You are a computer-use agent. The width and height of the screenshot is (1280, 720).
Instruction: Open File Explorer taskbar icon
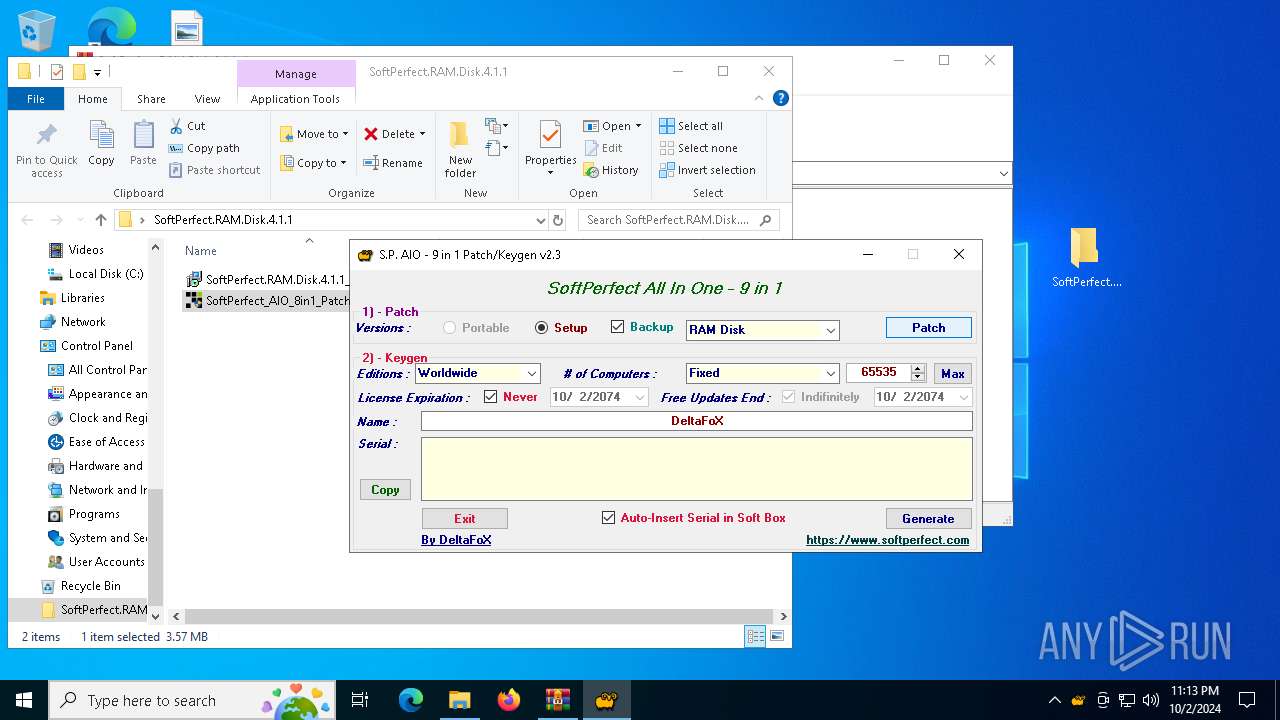[460, 700]
